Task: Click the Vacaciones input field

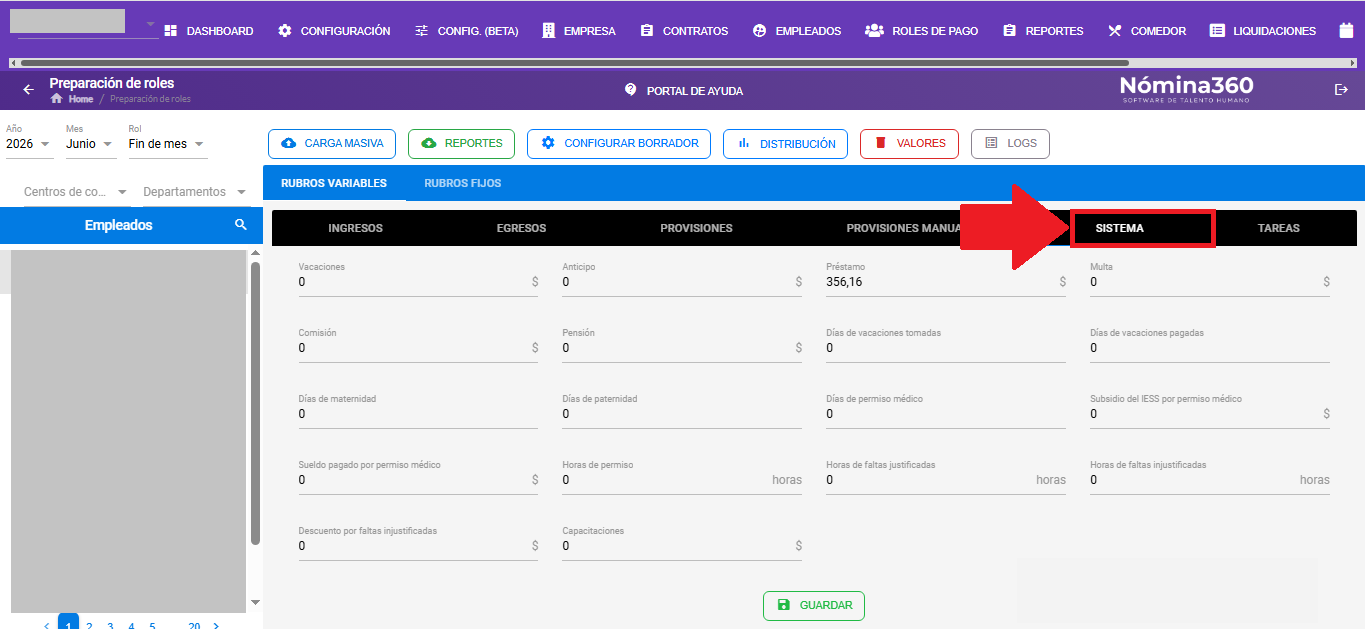Action: click(x=418, y=283)
